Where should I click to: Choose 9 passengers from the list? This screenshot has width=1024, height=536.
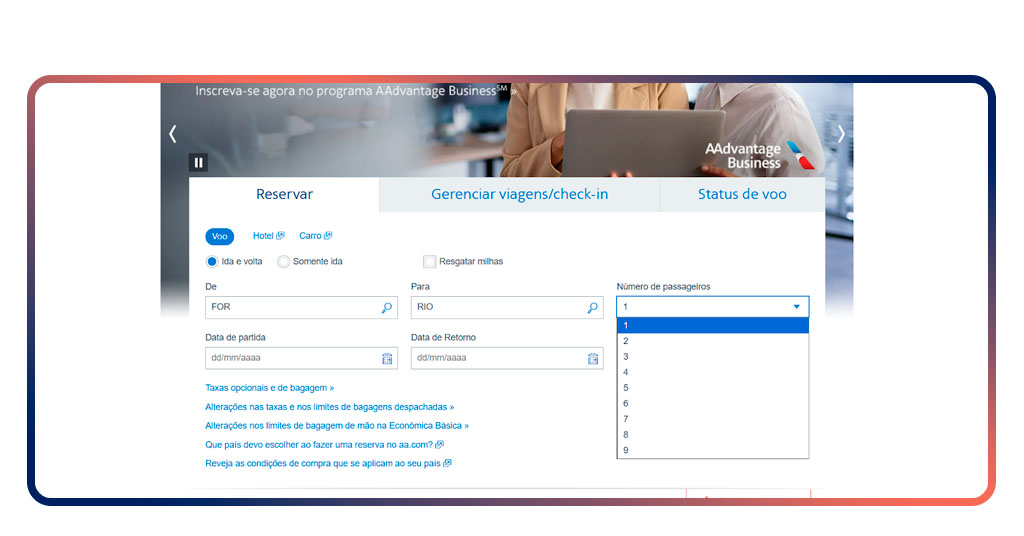pos(712,450)
